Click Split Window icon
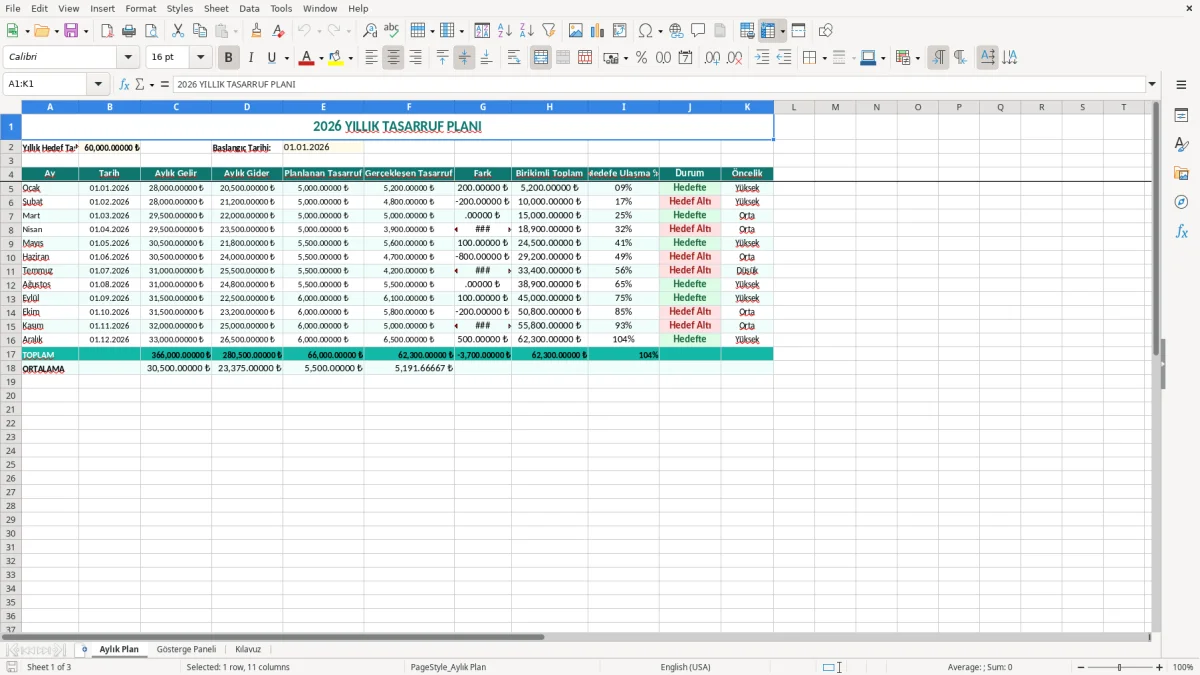Image resolution: width=1200 pixels, height=675 pixels. [798, 31]
